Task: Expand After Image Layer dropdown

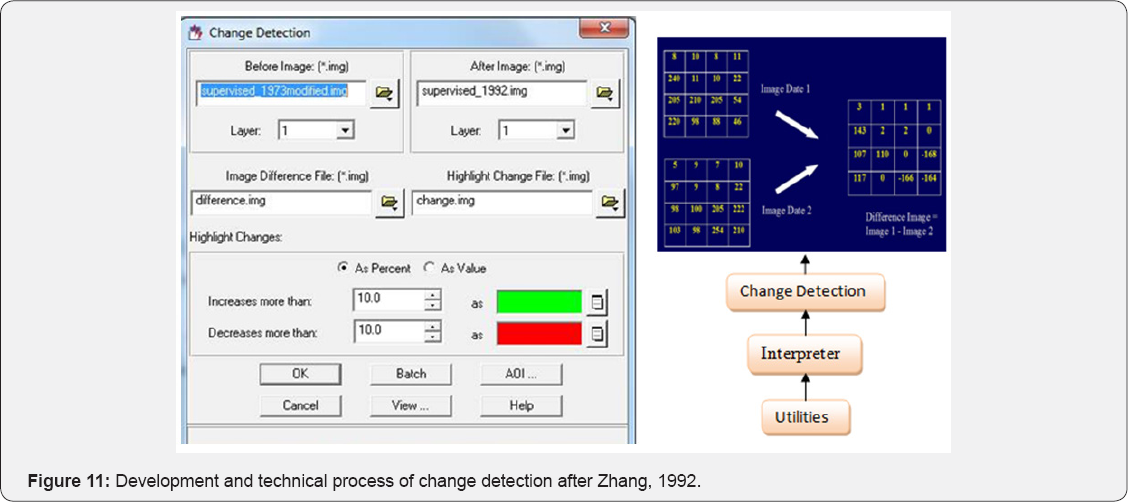Action: pyautogui.click(x=565, y=130)
